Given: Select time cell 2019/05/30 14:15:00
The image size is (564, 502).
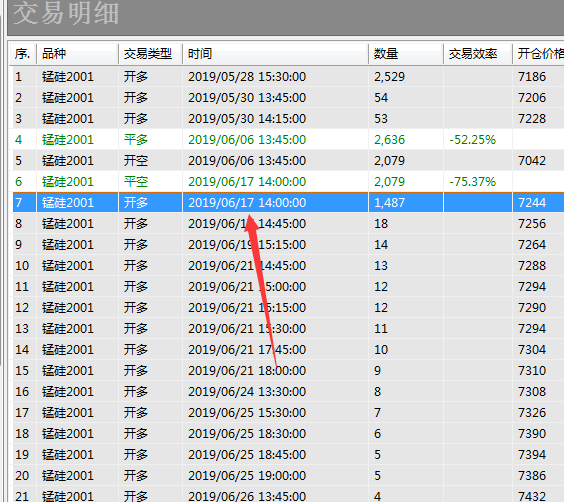Looking at the screenshot, I should click(x=247, y=119).
